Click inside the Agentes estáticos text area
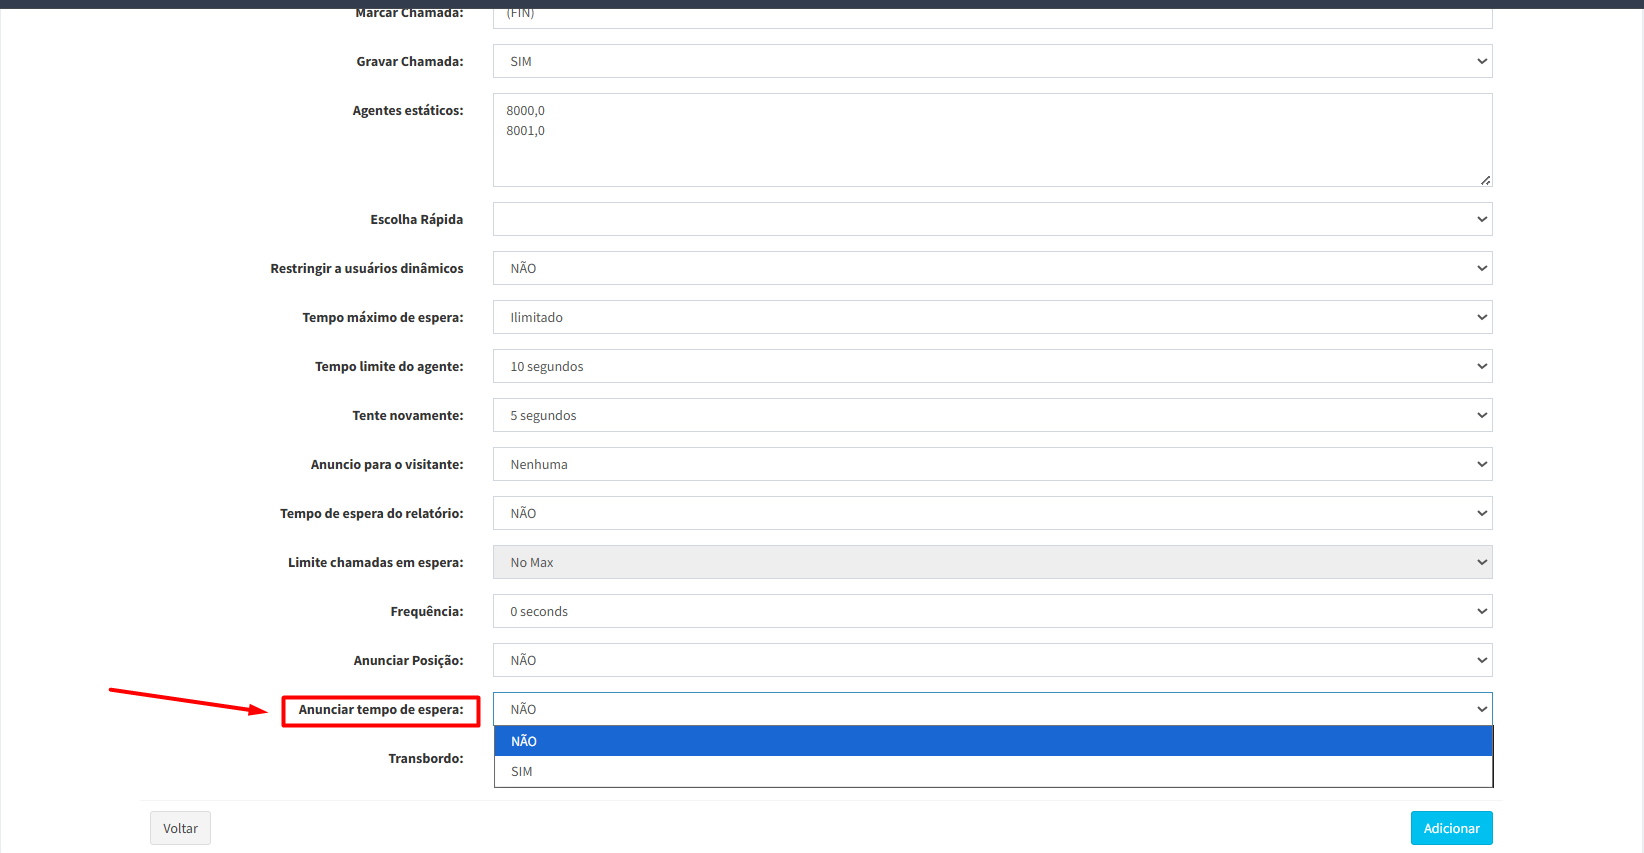This screenshot has height=853, width=1644. point(991,140)
